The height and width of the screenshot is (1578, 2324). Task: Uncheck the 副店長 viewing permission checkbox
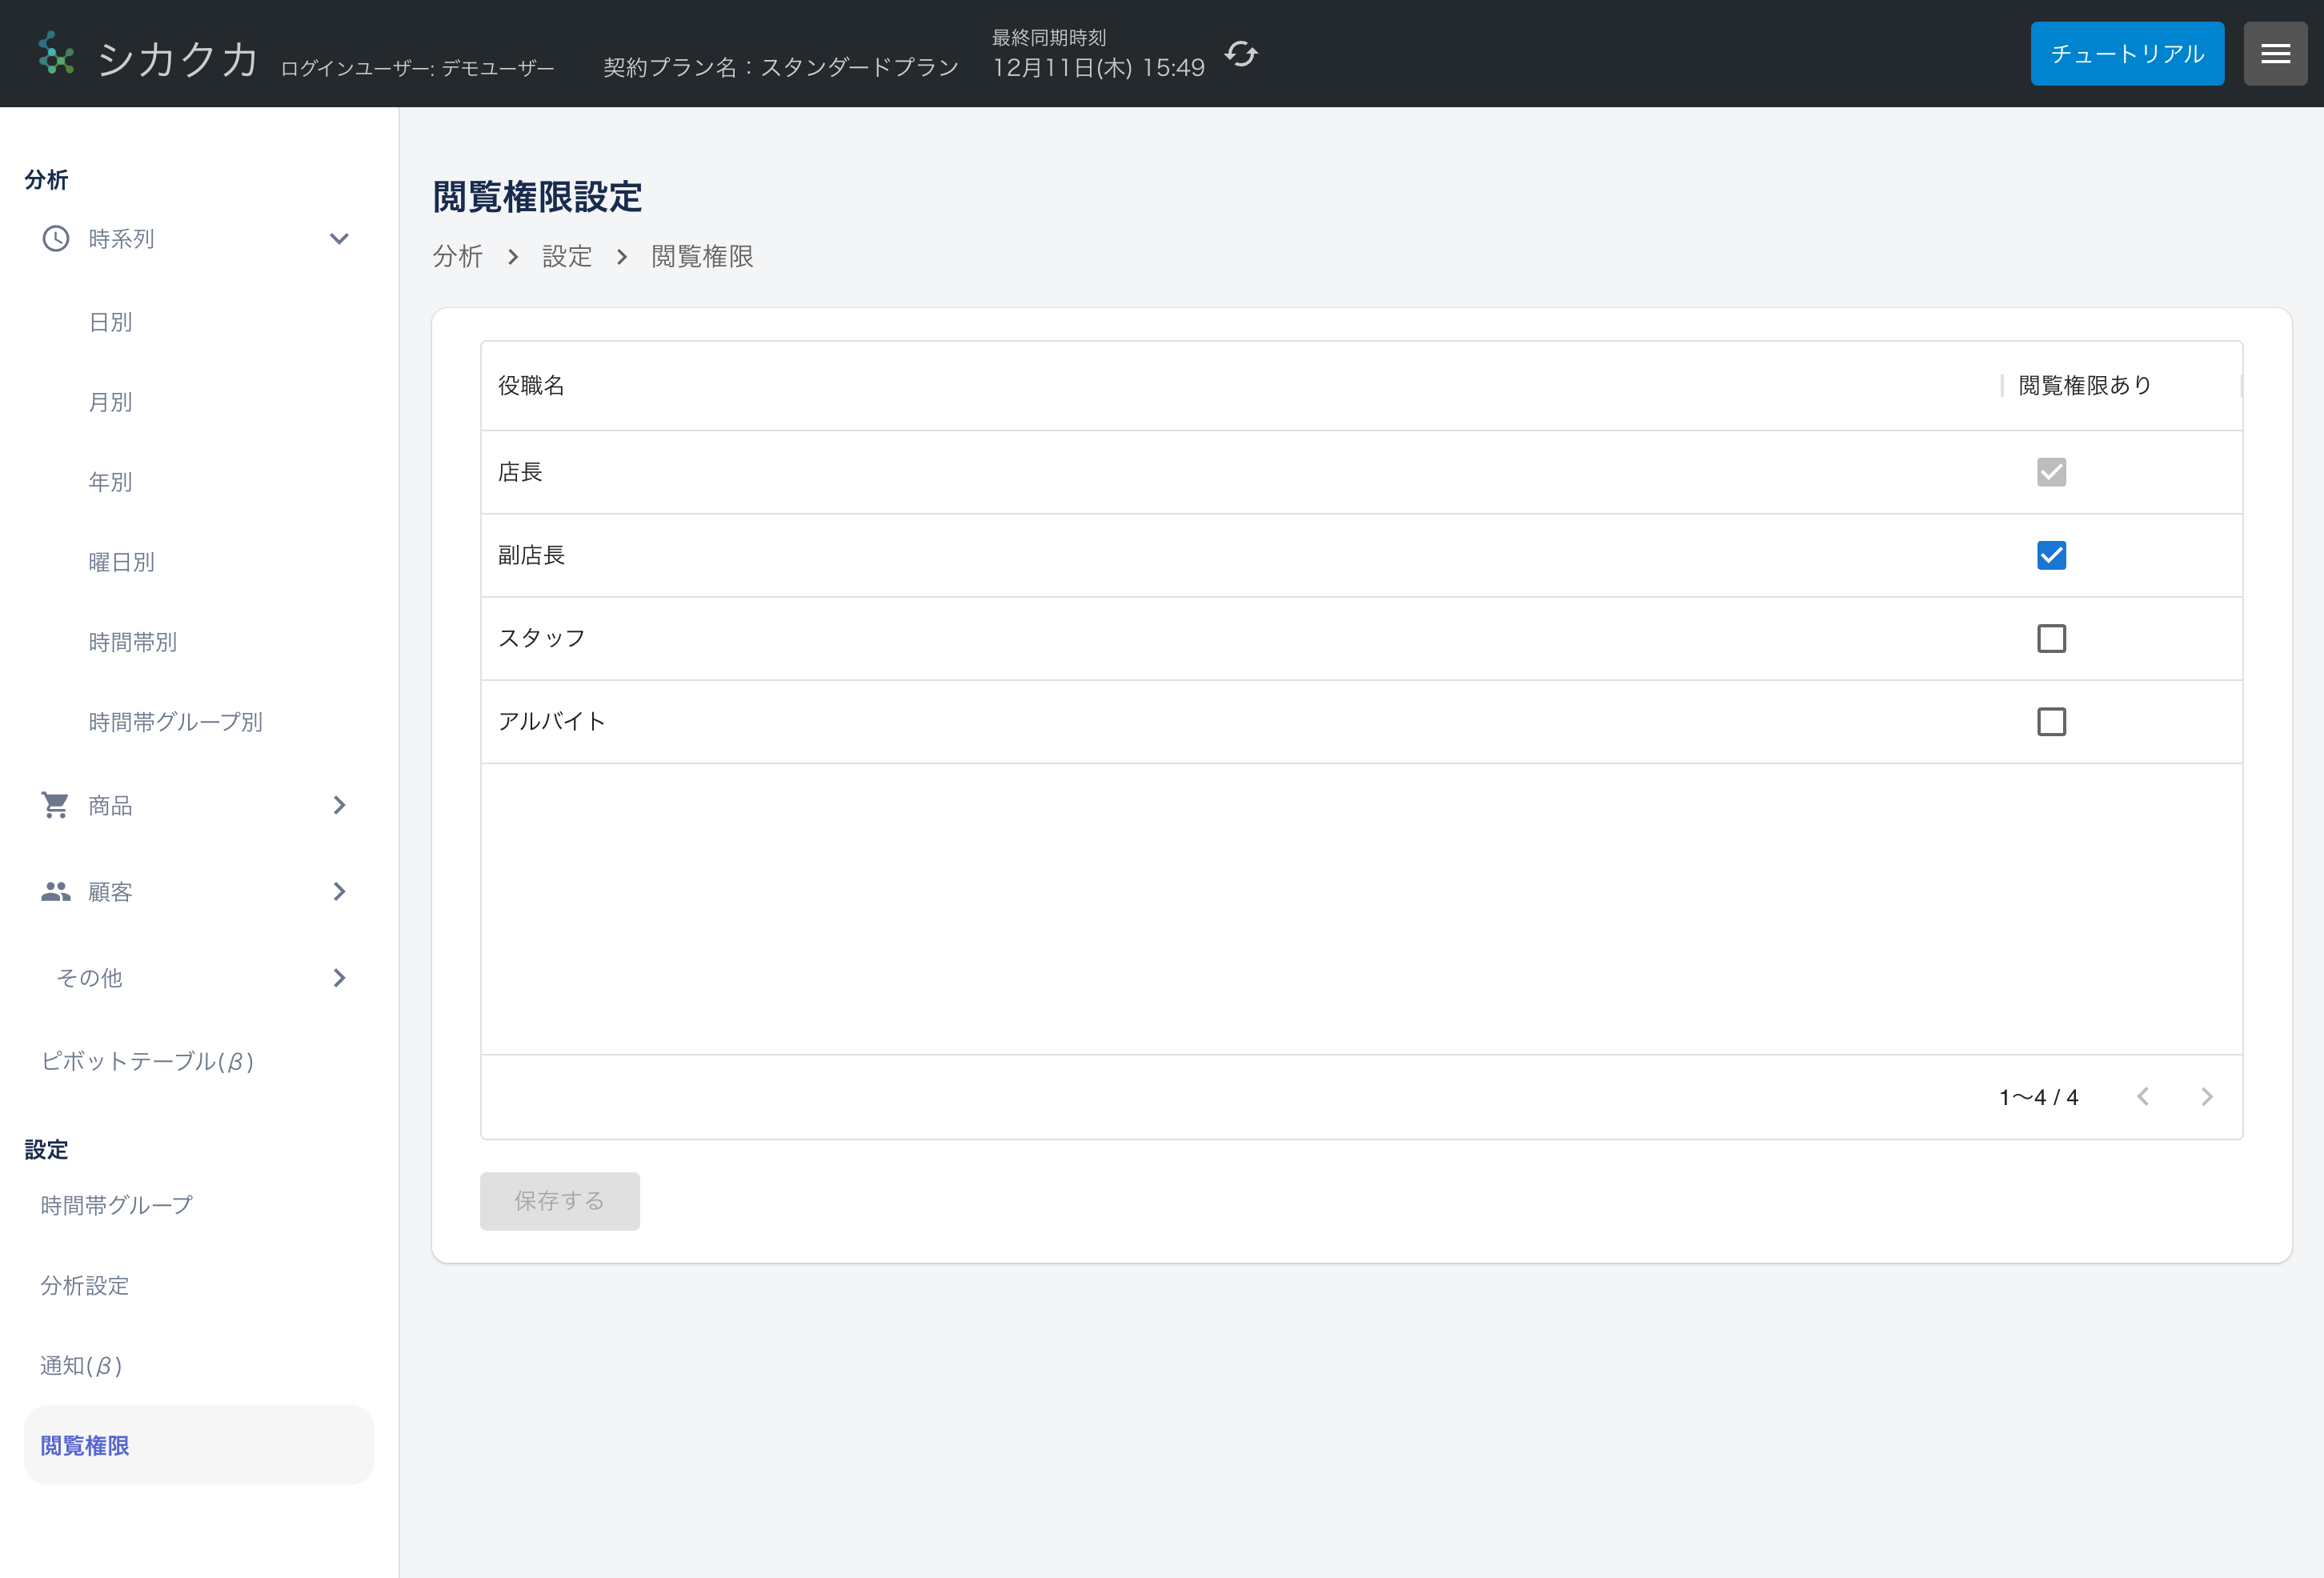pos(2051,555)
